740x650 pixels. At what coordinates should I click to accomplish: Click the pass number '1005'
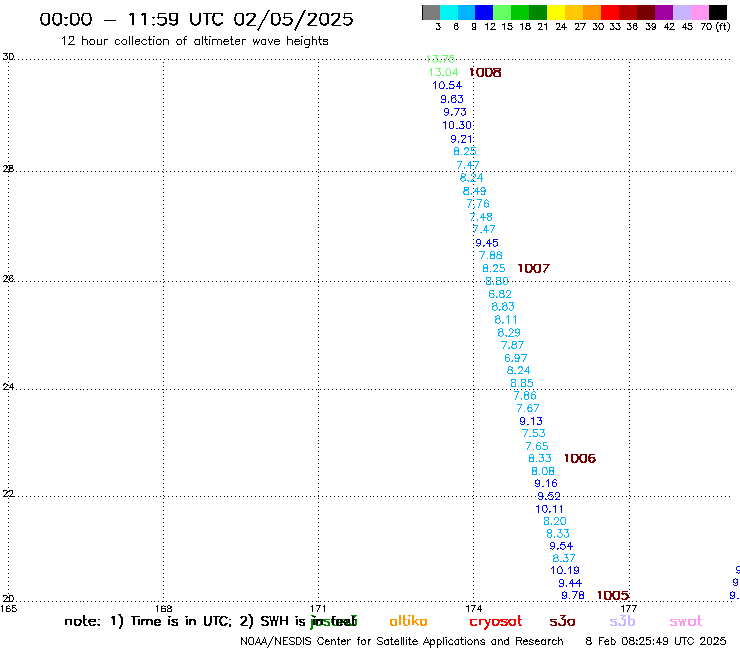(613, 595)
